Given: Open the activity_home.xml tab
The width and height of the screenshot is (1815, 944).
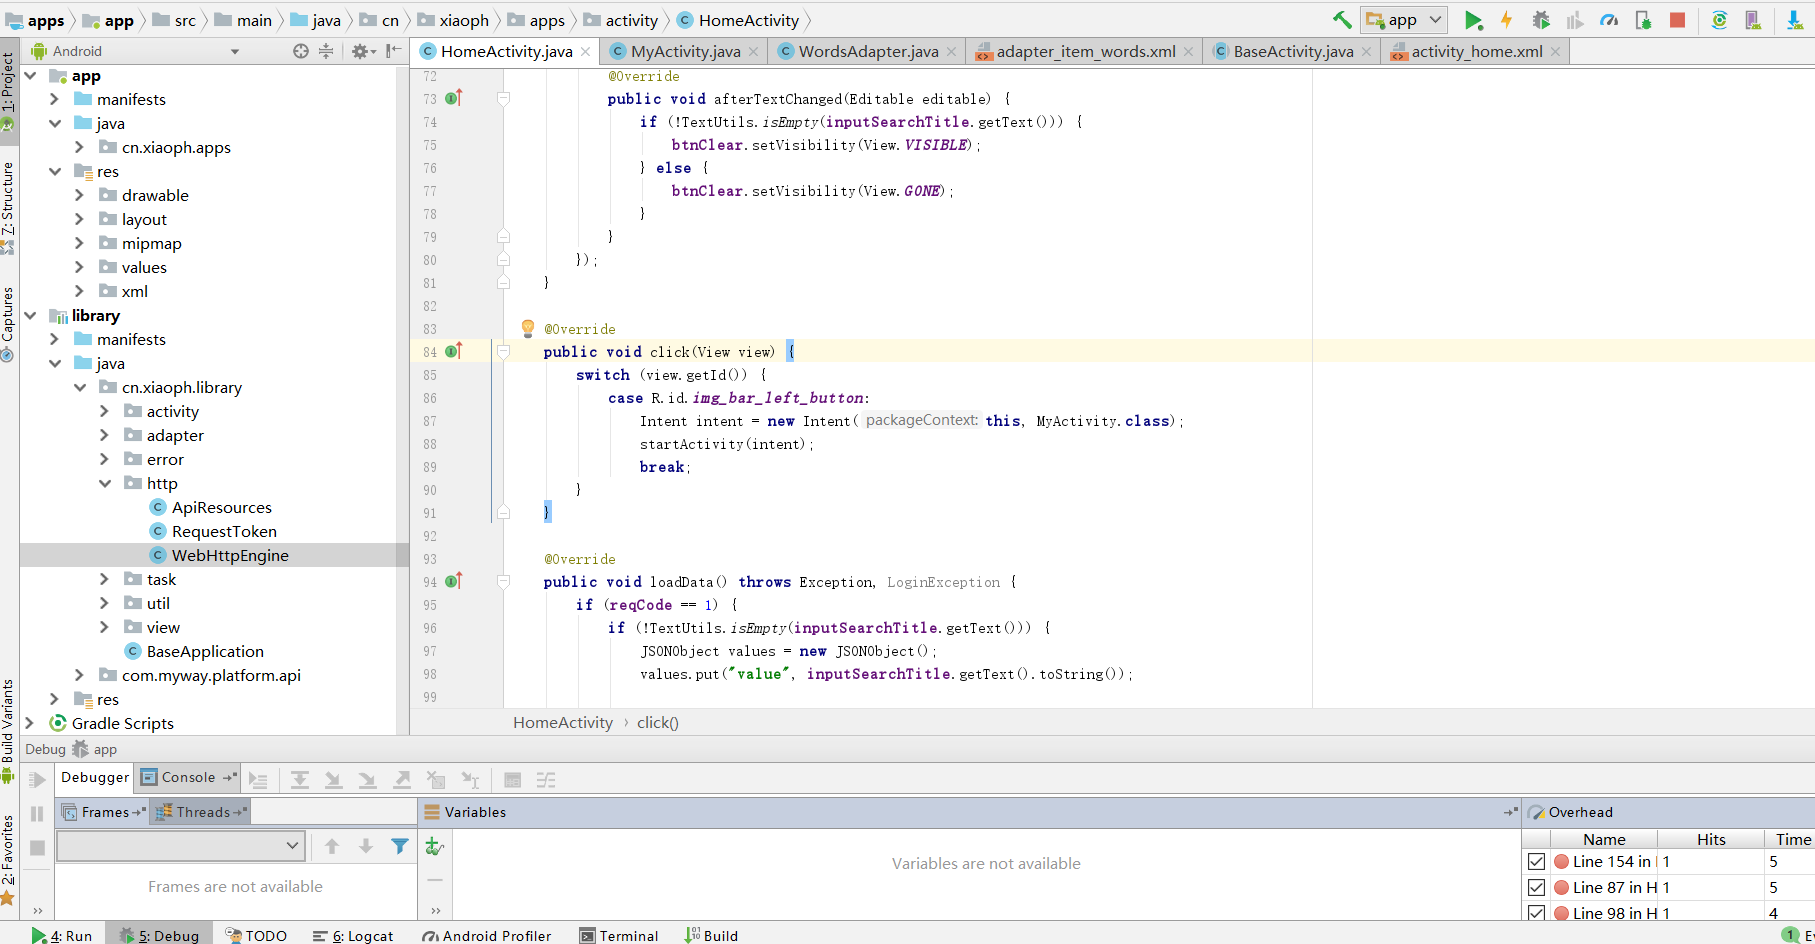Looking at the screenshot, I should [1477, 51].
